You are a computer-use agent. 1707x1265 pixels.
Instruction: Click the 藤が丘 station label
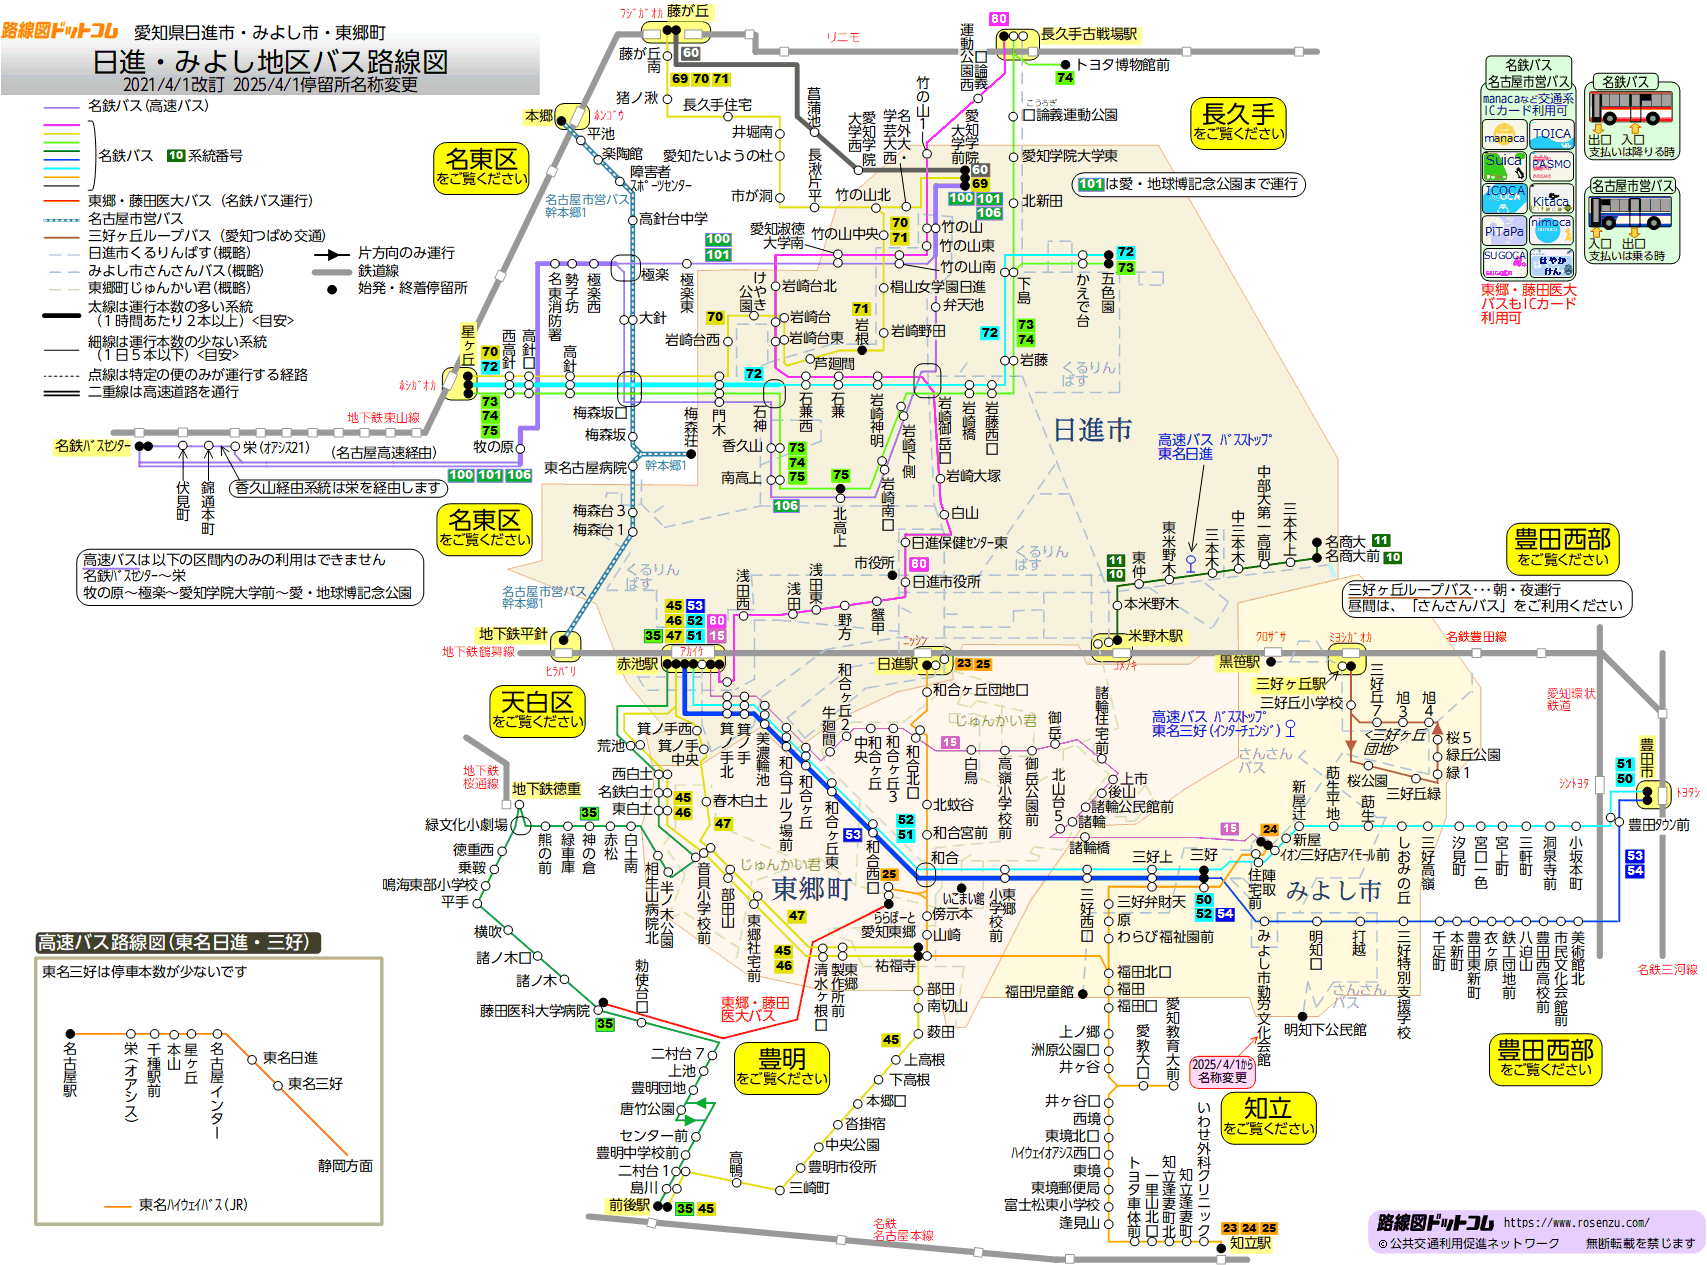688,11
